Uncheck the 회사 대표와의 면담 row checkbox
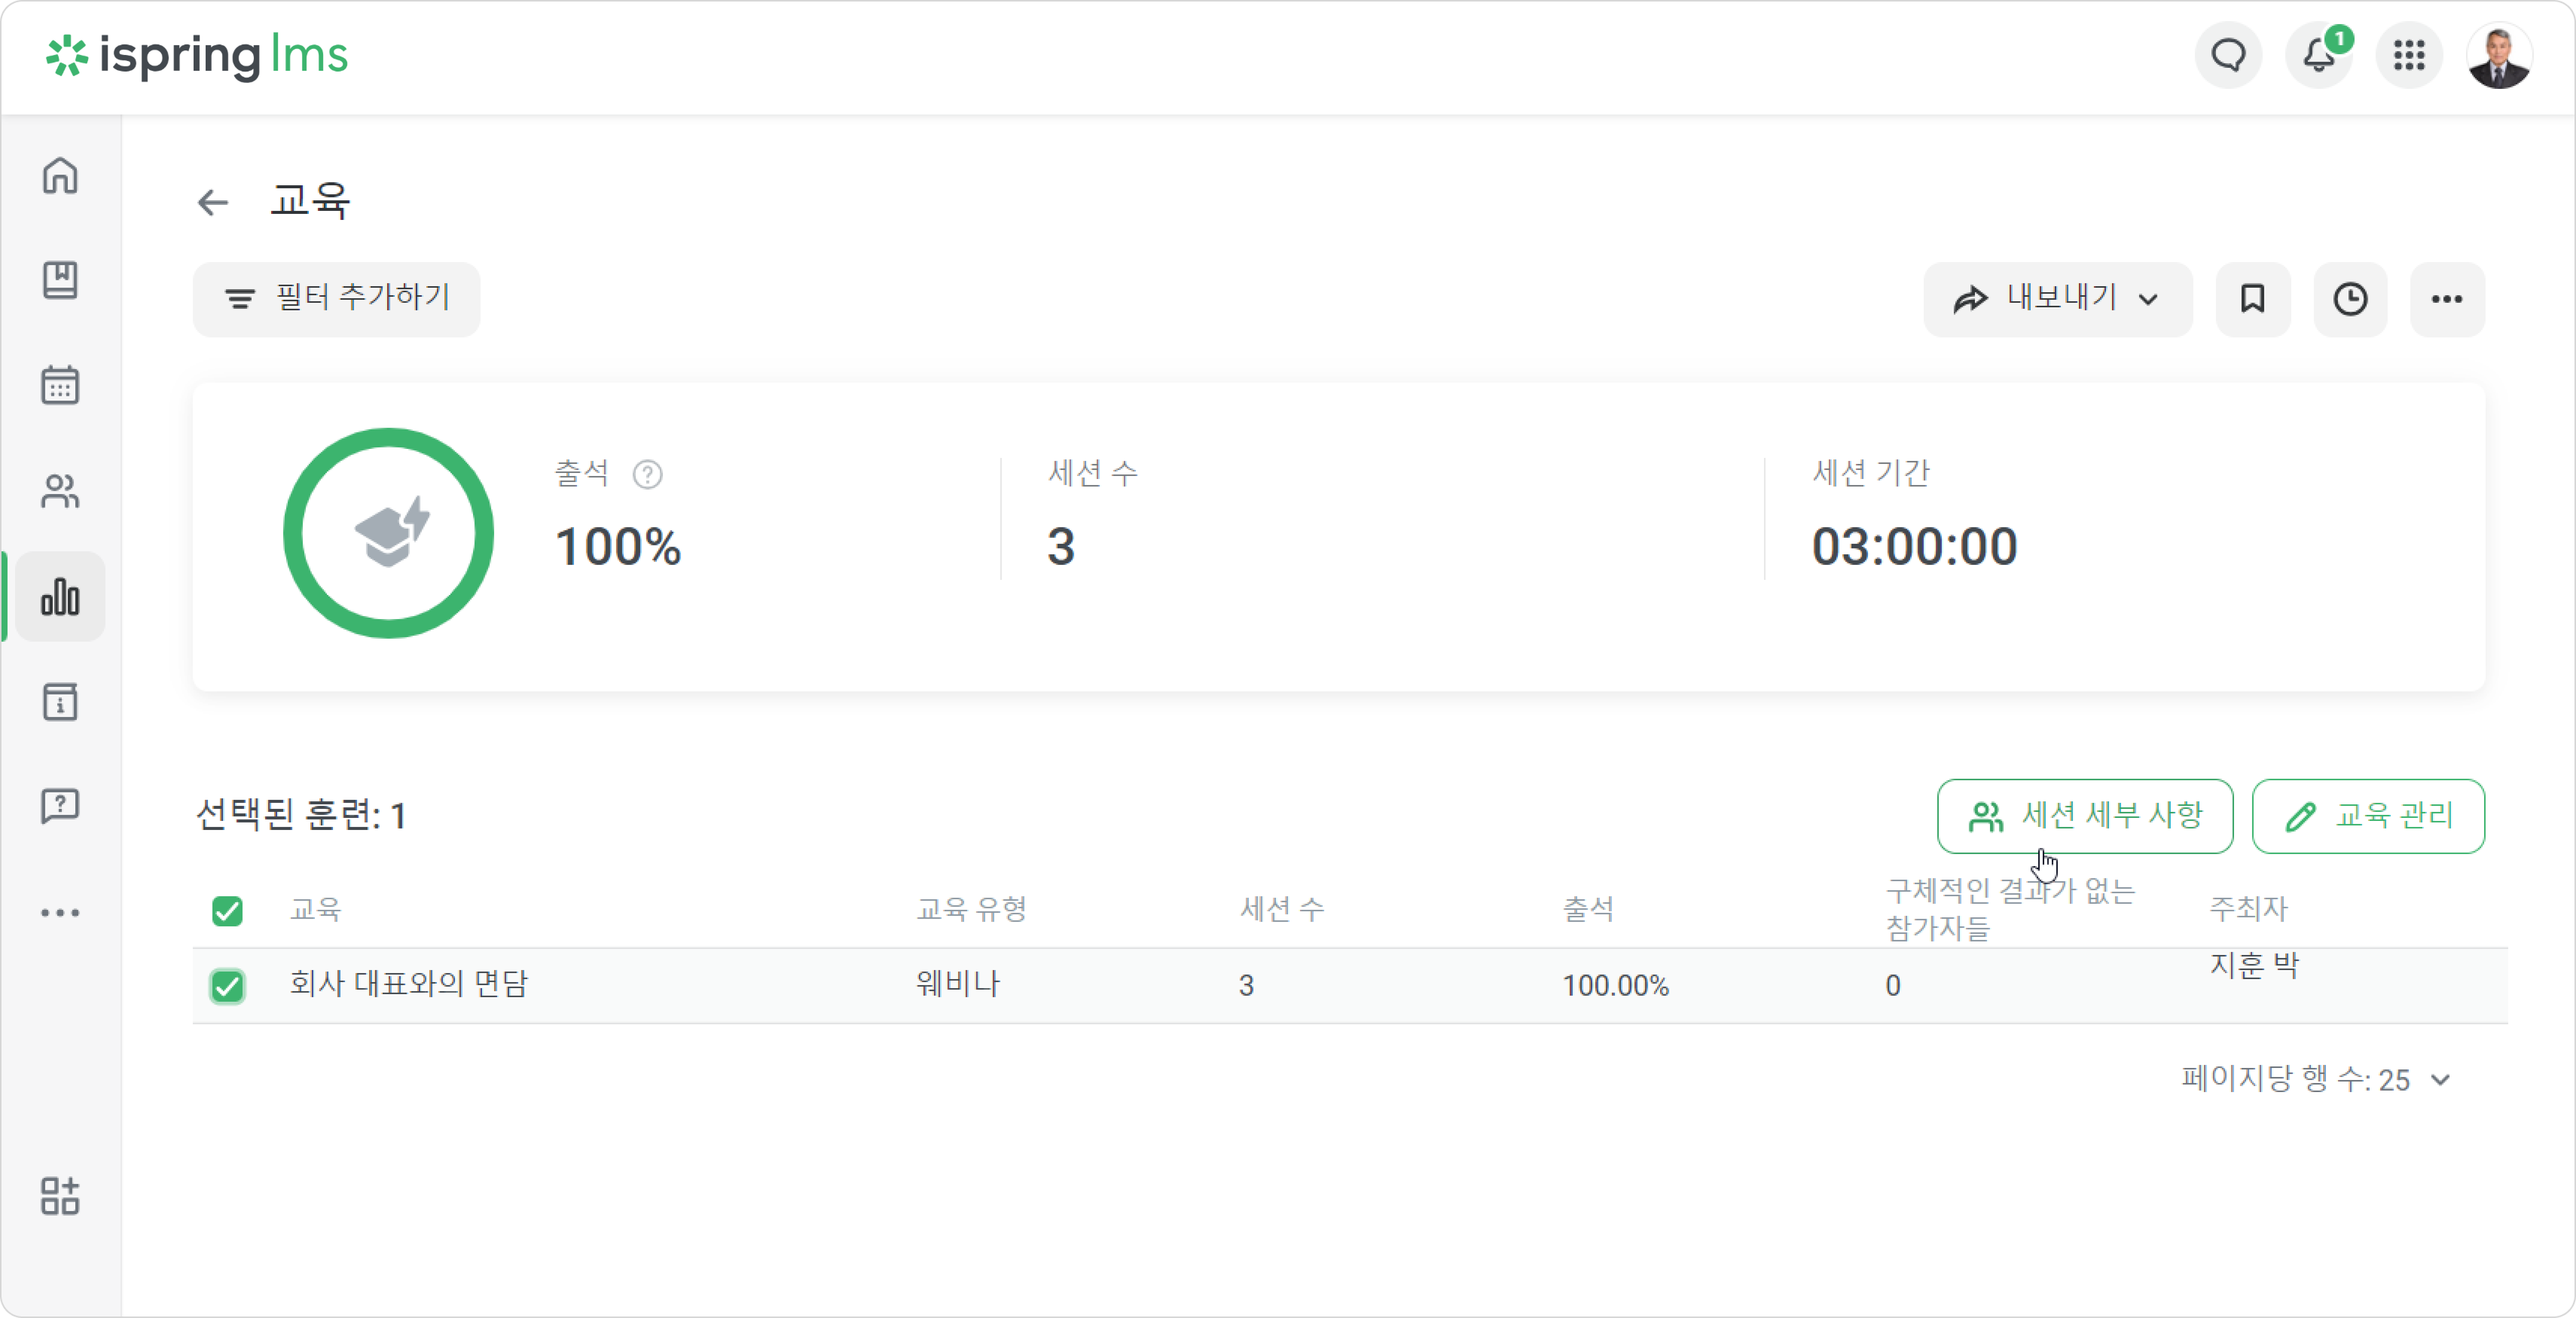2576x1318 pixels. click(x=227, y=986)
